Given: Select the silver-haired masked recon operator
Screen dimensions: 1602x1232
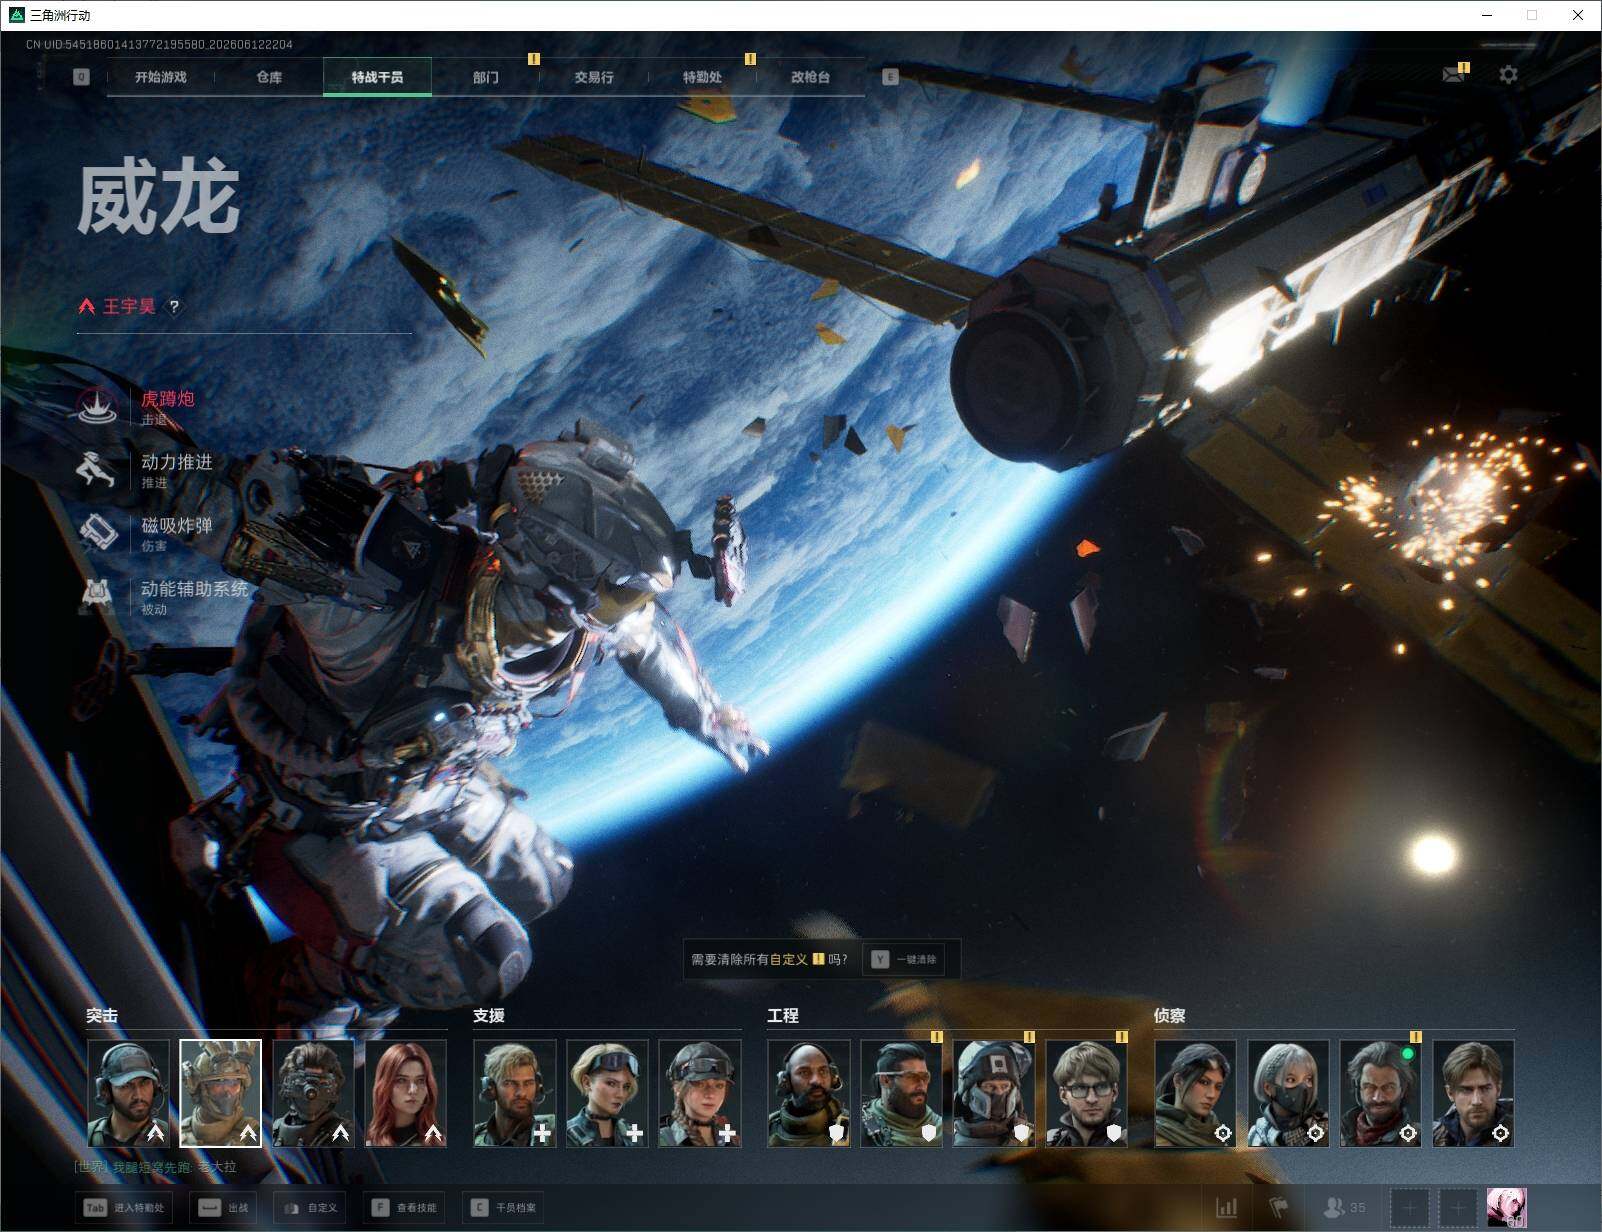Looking at the screenshot, I should pos(1288,1093).
